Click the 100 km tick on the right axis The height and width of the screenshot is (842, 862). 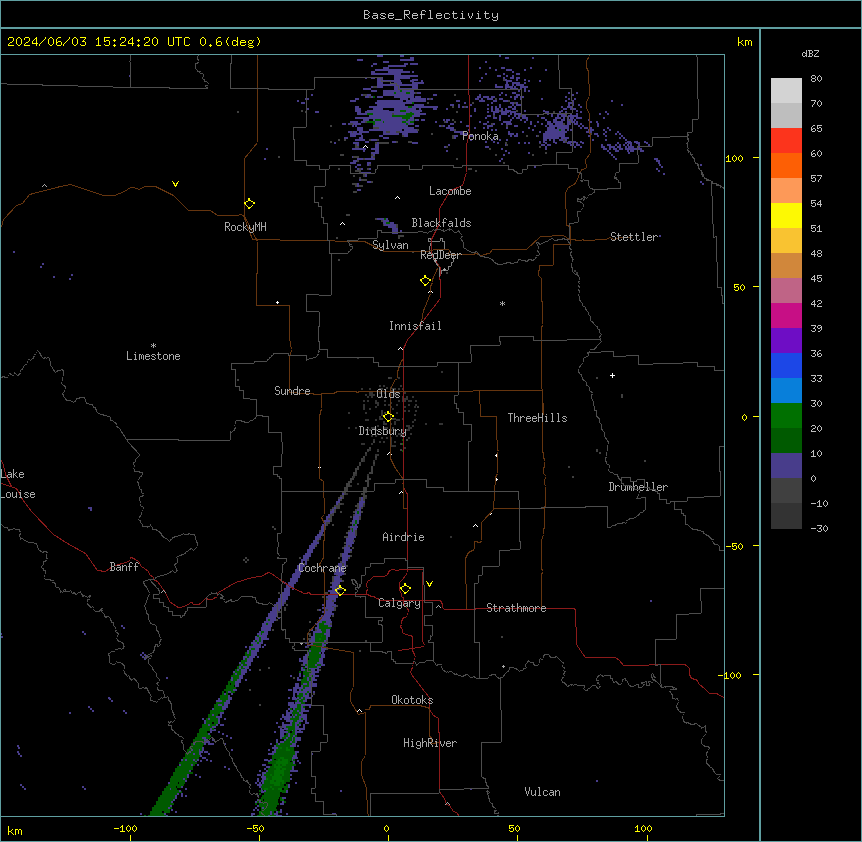click(734, 158)
